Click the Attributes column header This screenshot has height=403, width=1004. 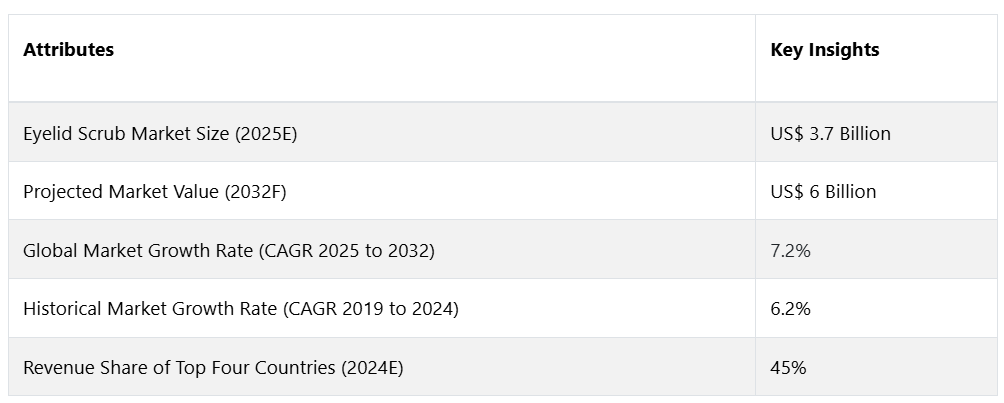pos(382,58)
